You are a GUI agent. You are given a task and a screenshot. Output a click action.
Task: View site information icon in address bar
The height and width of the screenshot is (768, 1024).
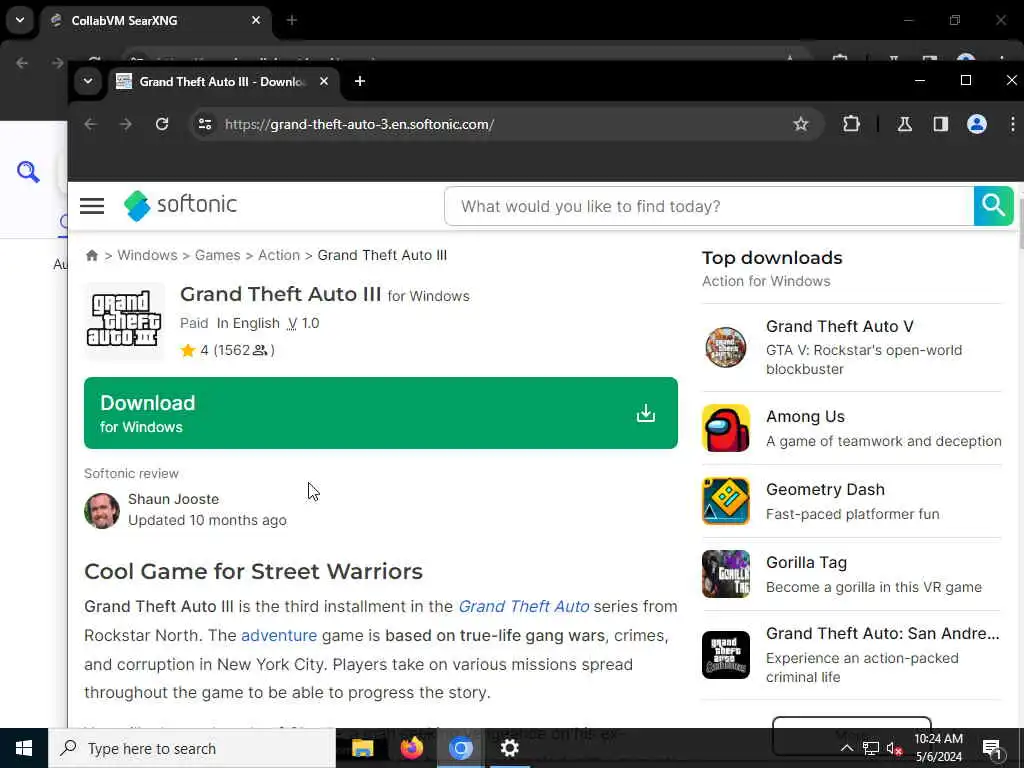(205, 124)
